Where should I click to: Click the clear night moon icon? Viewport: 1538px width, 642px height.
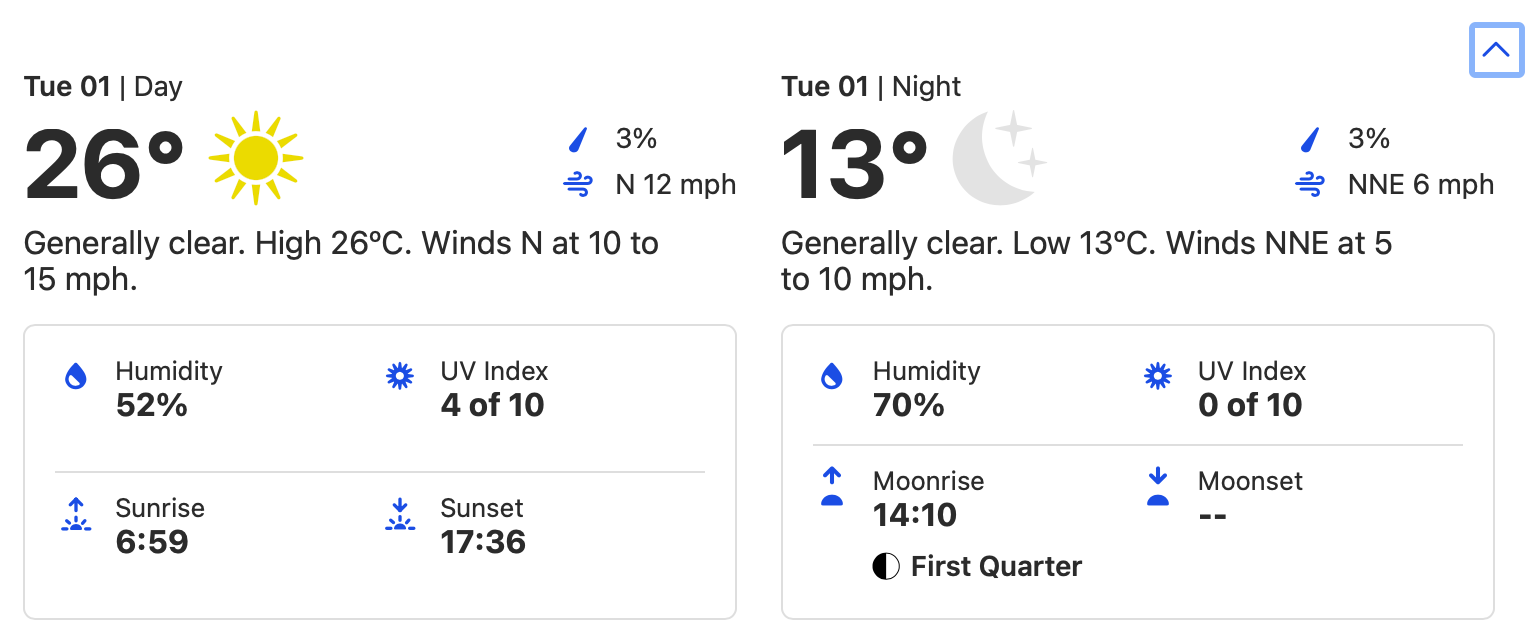tap(999, 158)
